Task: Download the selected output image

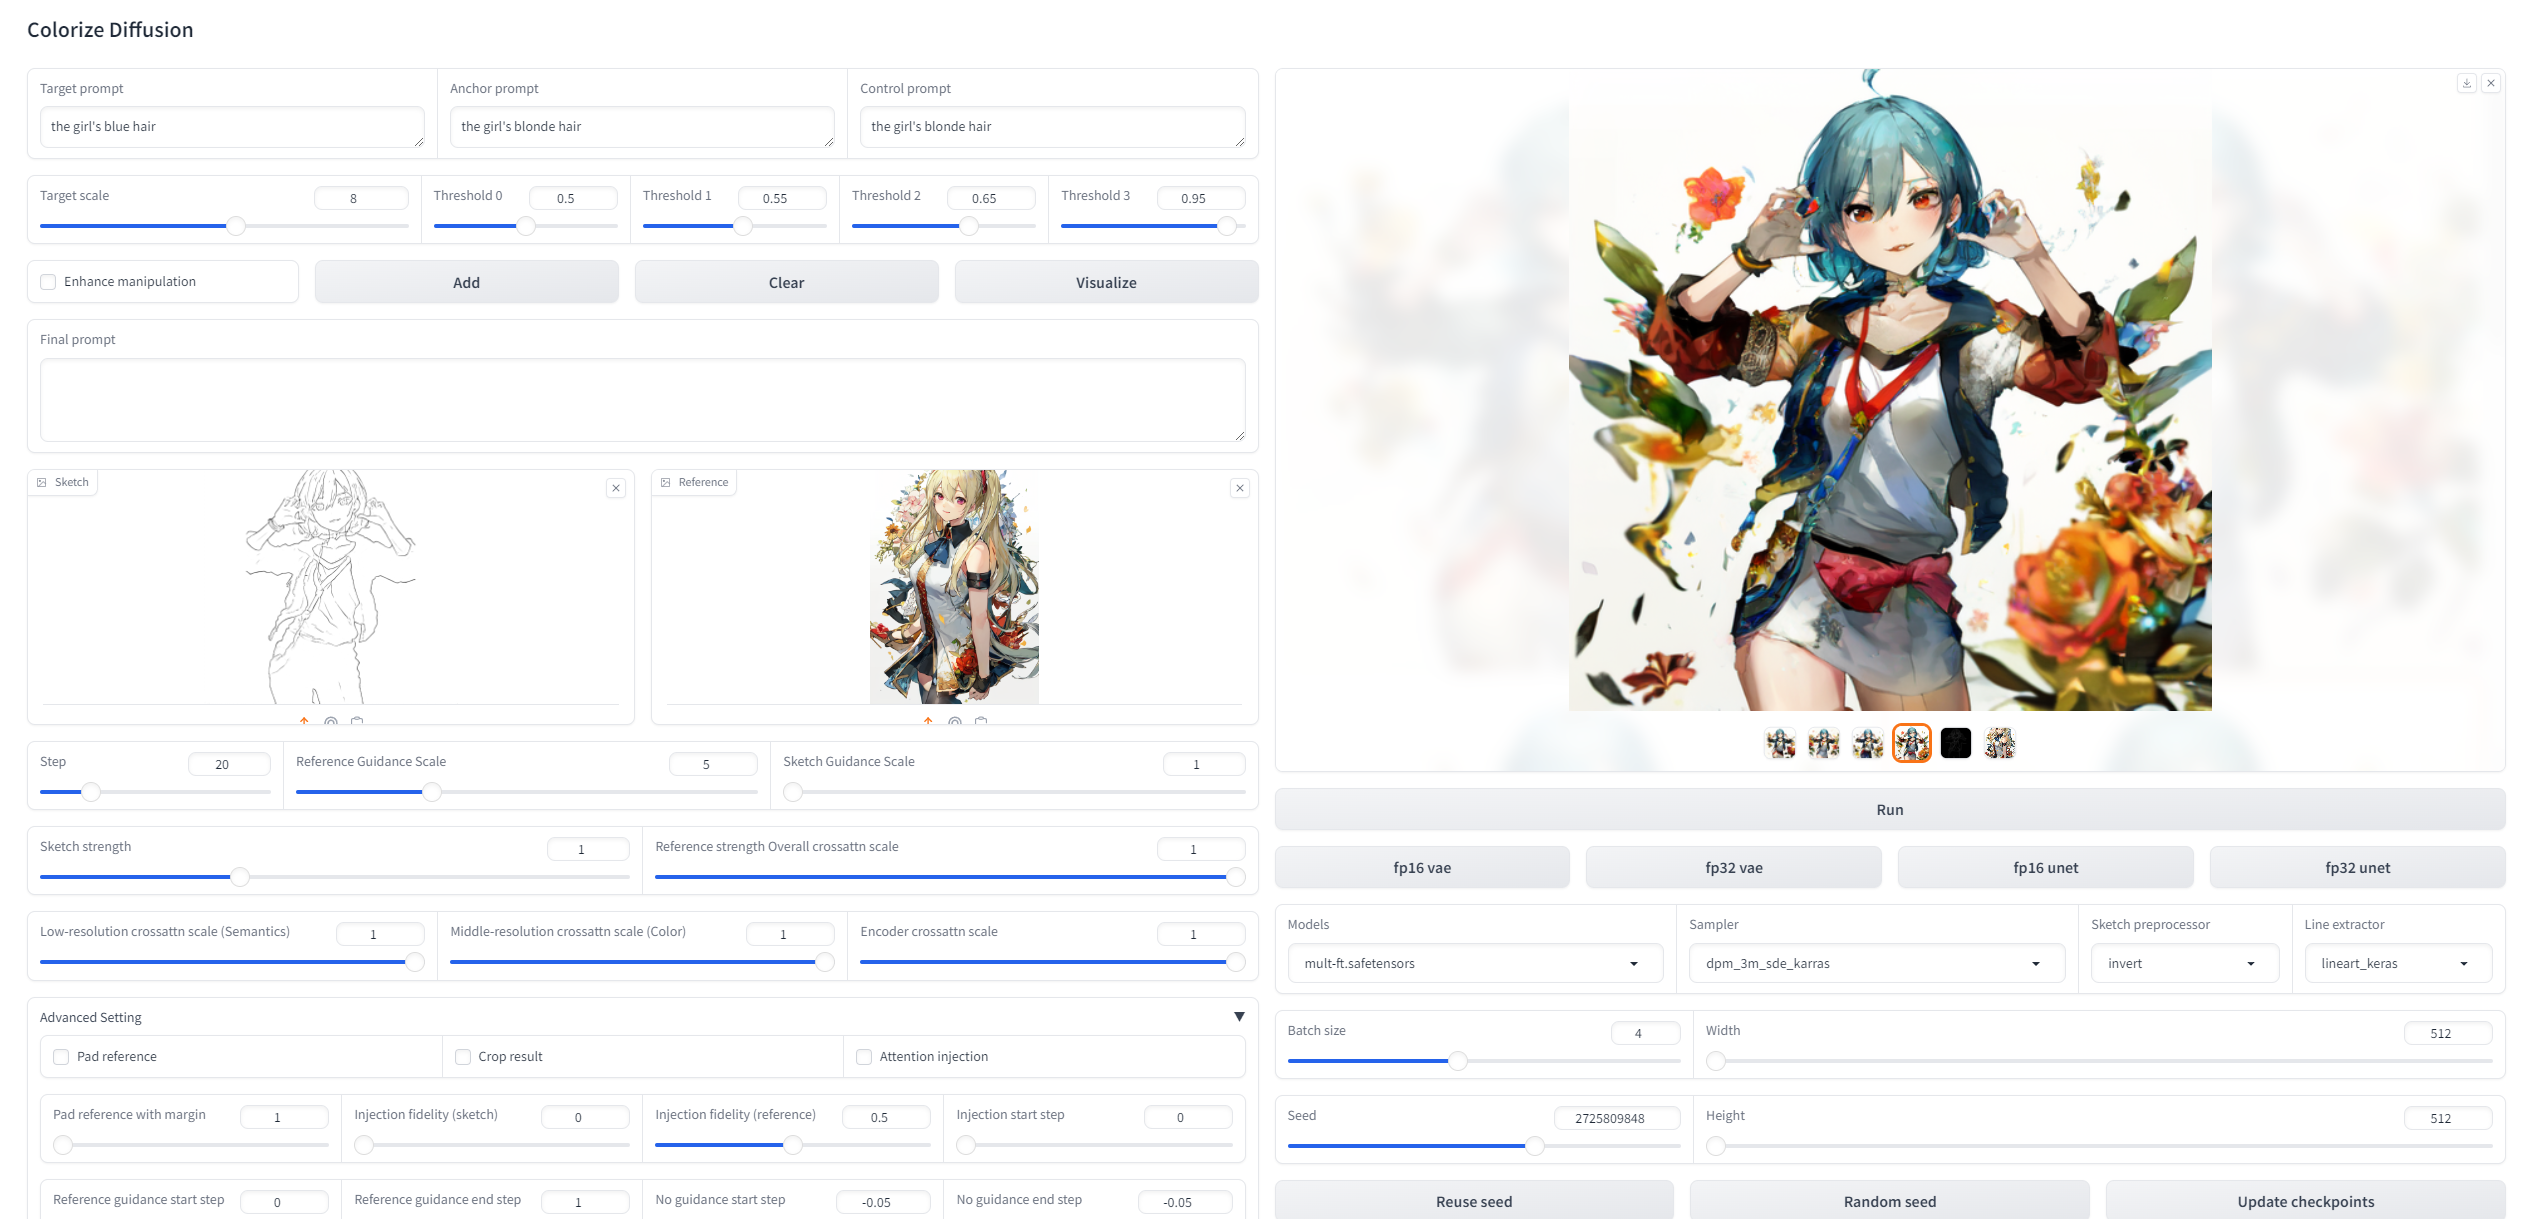Action: click(x=2466, y=83)
